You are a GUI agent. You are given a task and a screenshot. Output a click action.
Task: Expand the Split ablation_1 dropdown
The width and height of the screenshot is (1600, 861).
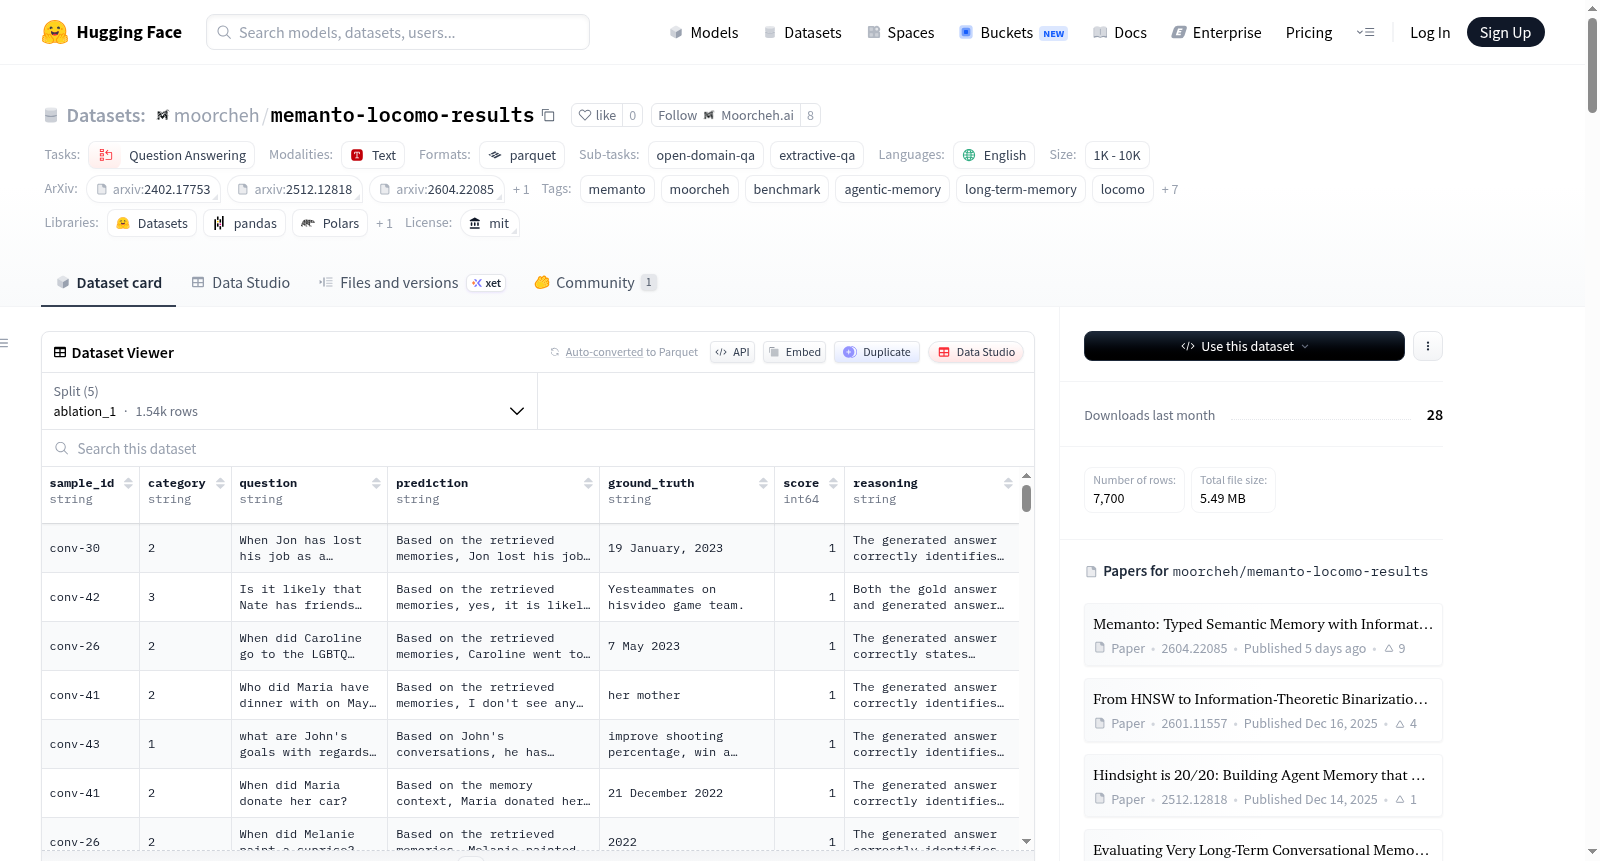289,402
